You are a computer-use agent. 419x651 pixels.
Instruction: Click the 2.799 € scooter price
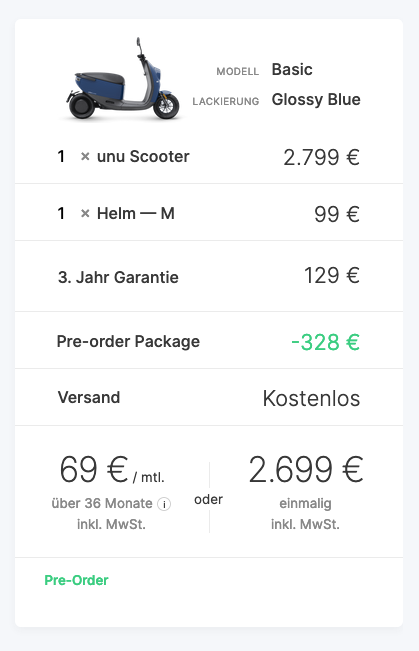tap(321, 157)
